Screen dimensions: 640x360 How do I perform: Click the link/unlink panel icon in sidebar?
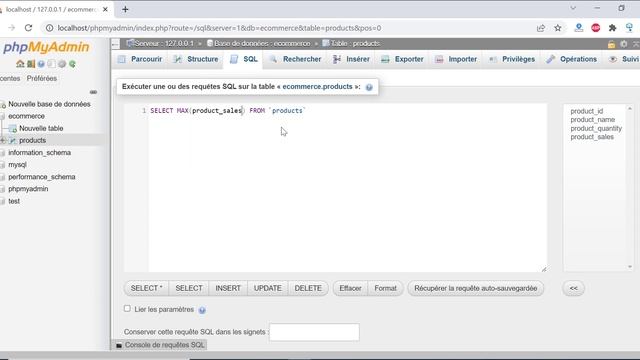(93, 92)
